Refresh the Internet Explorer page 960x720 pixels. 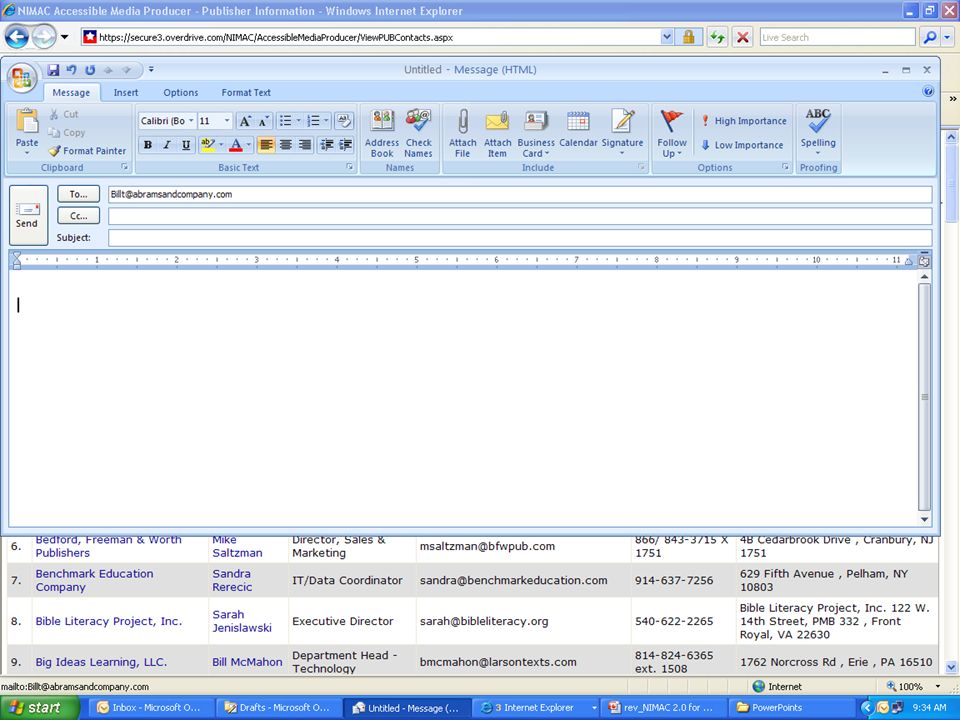pos(717,37)
